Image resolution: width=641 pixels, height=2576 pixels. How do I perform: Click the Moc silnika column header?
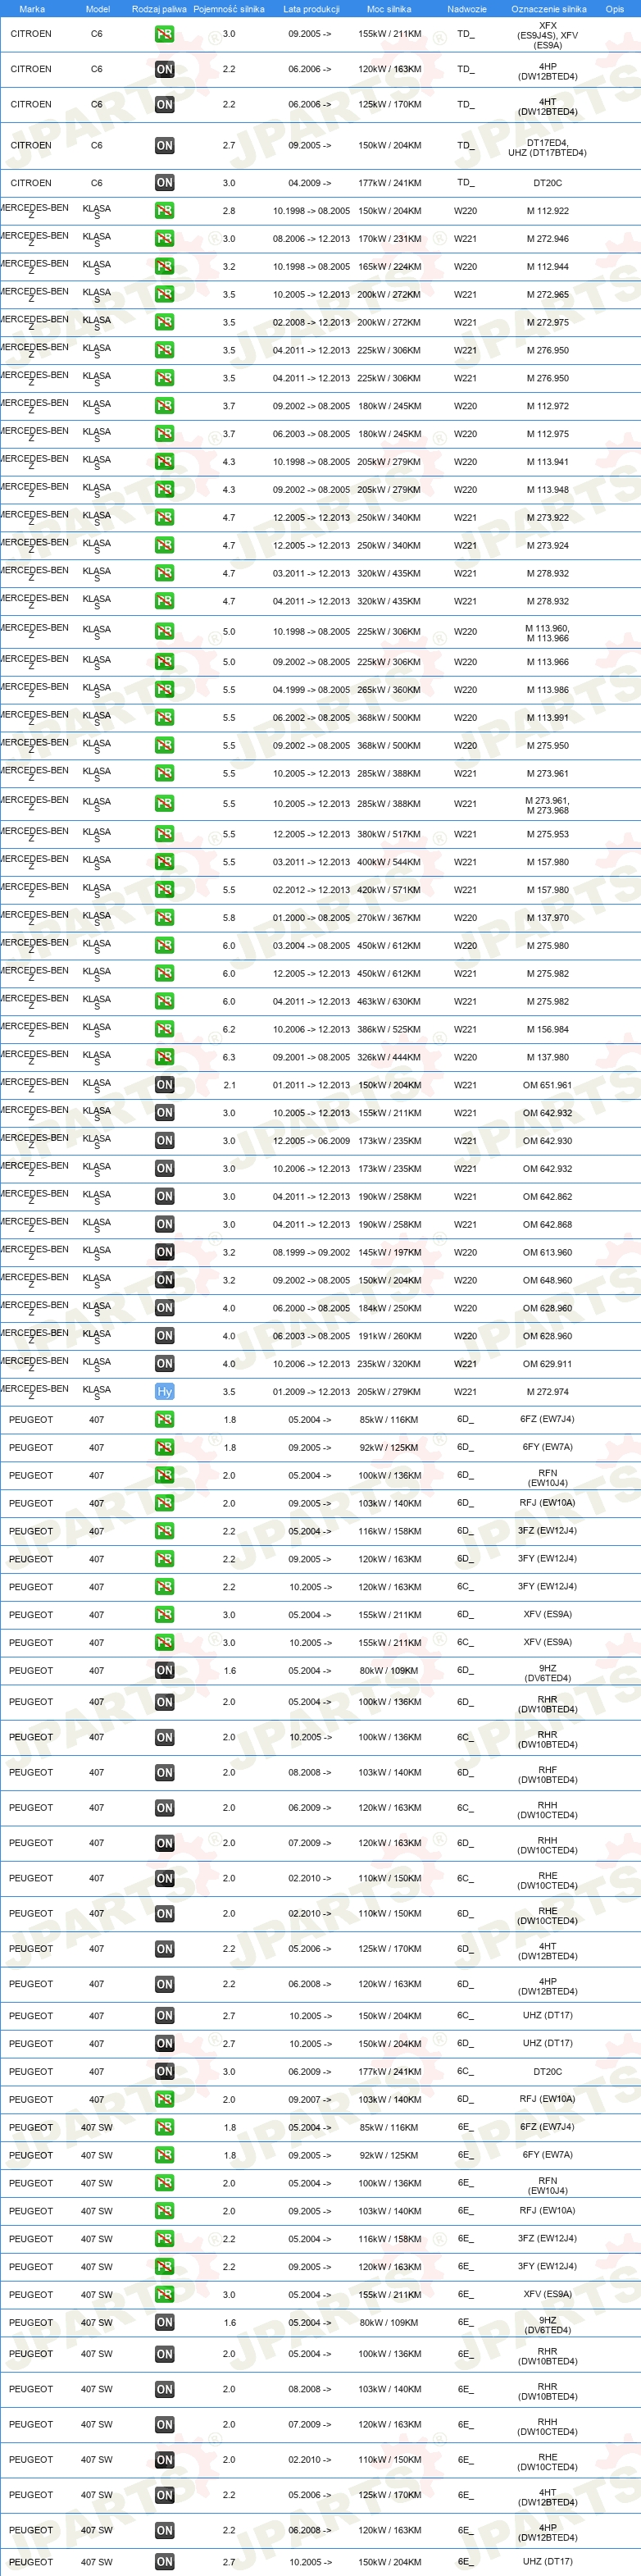pos(389,9)
